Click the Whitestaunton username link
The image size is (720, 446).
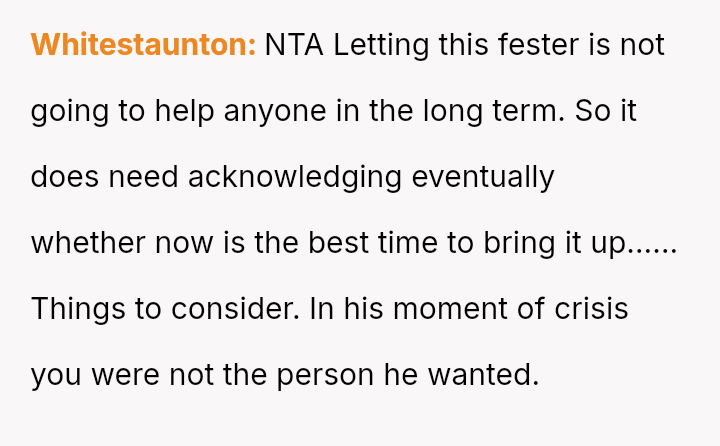coord(143,45)
